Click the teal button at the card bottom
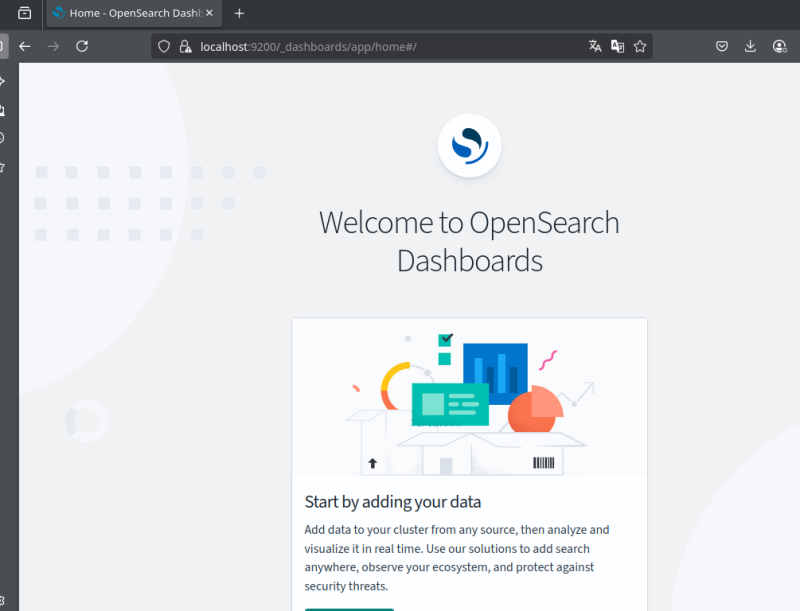The height and width of the screenshot is (611, 800). (x=349, y=609)
